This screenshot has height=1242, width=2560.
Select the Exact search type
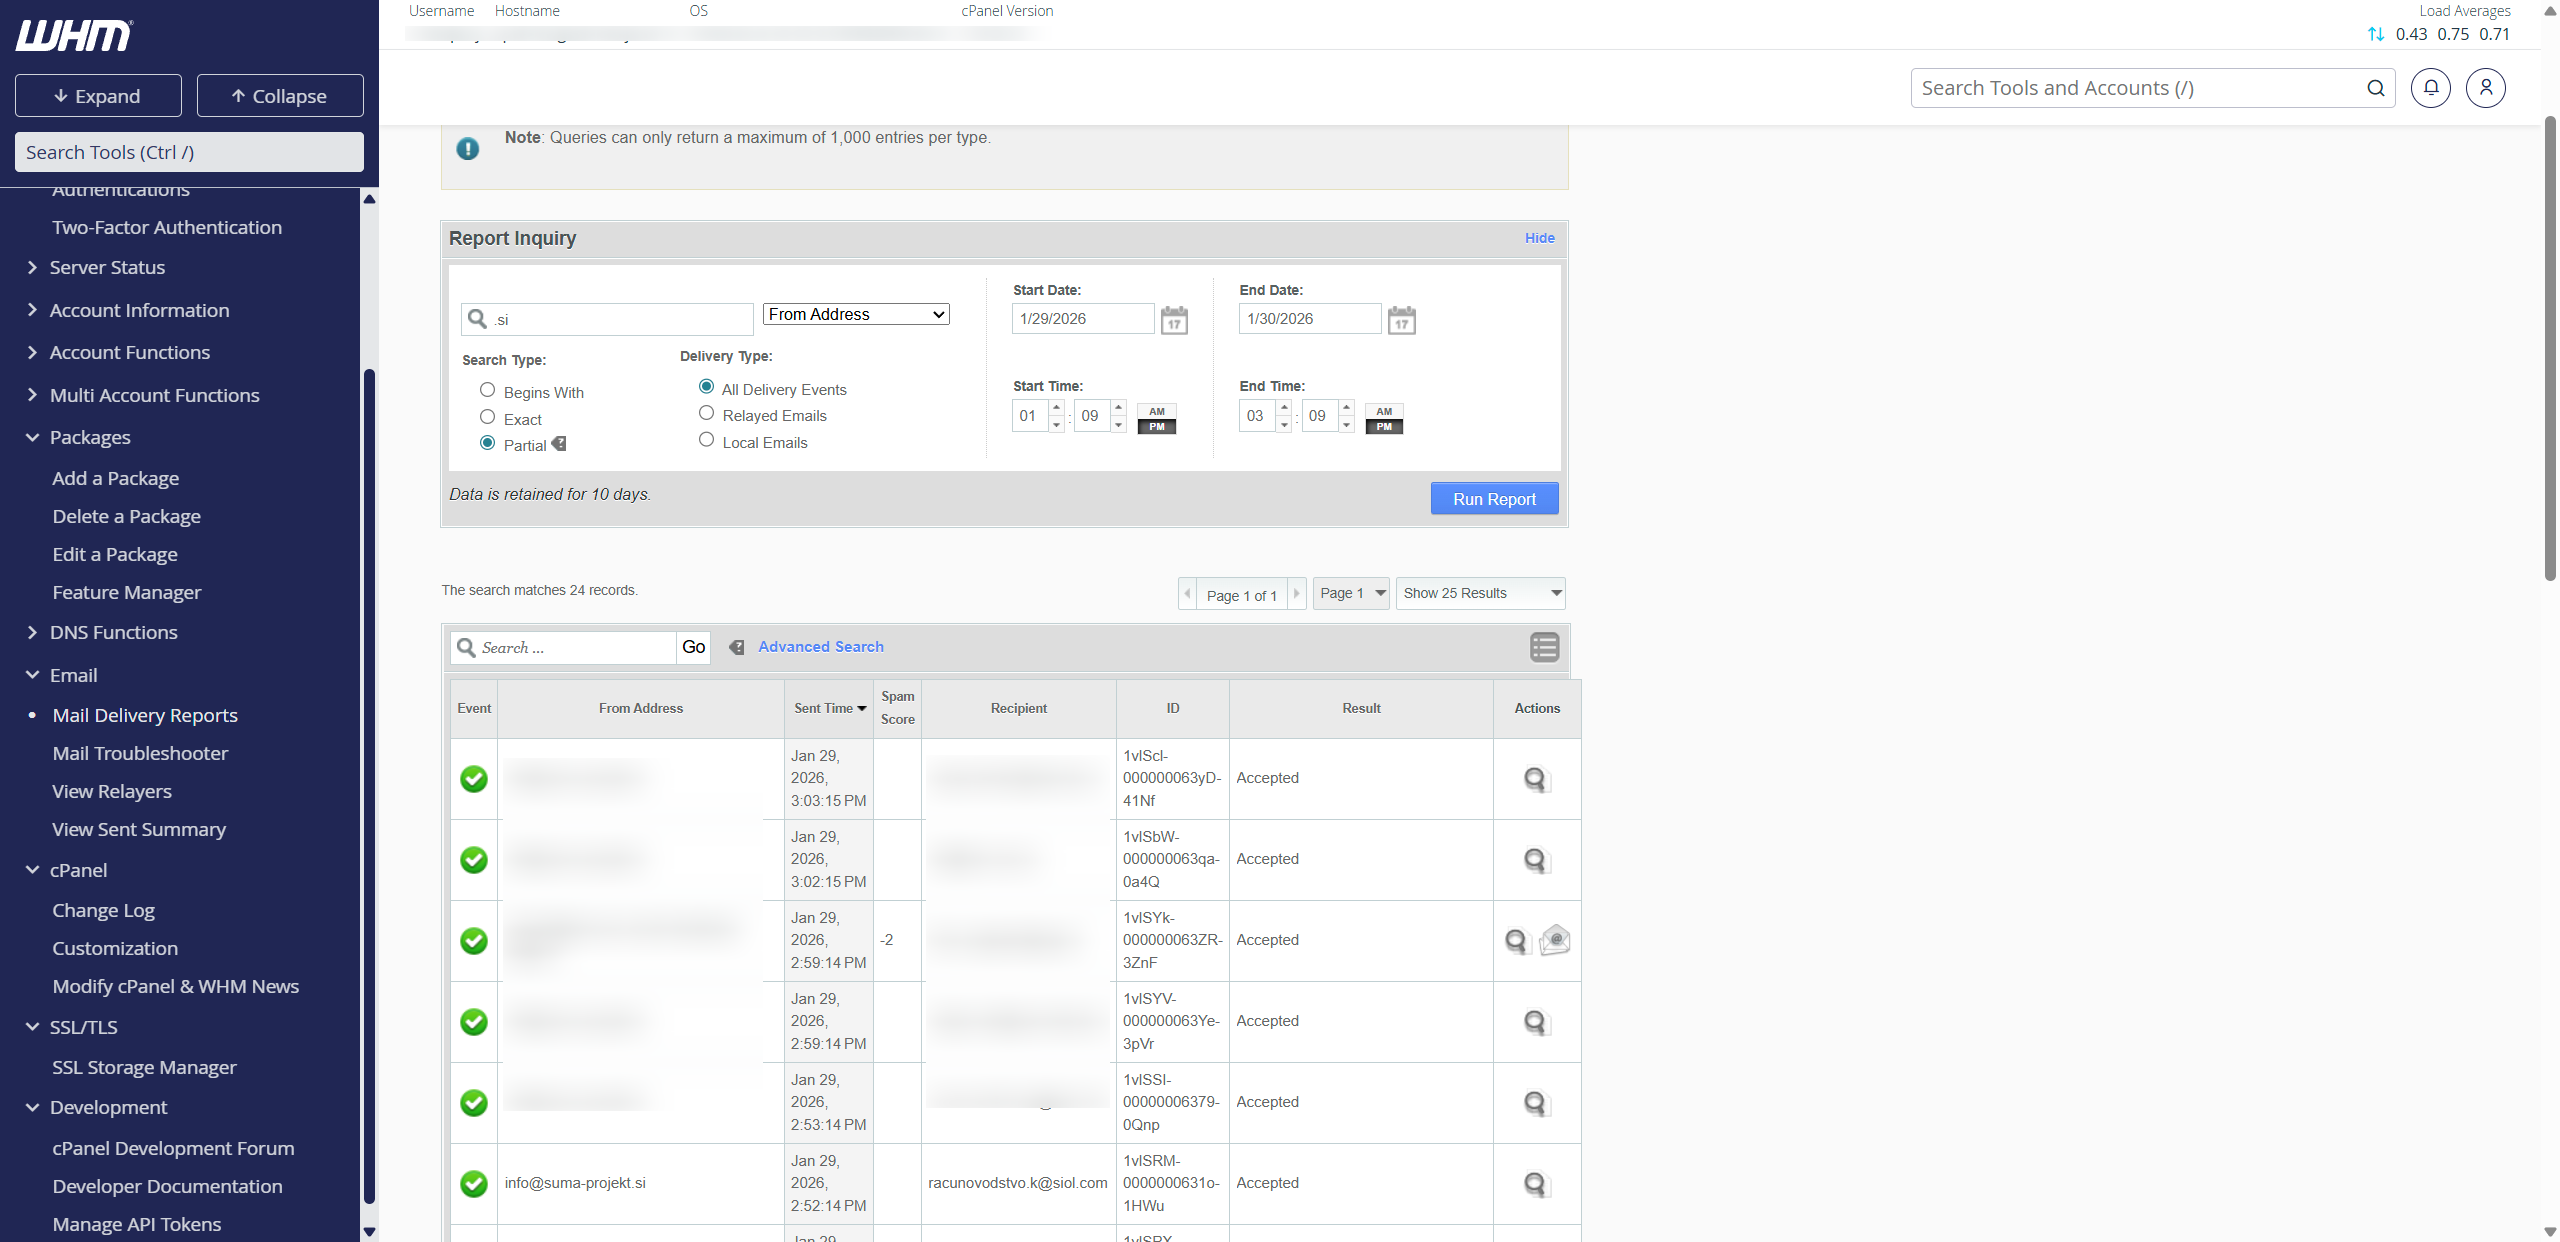[x=488, y=417]
